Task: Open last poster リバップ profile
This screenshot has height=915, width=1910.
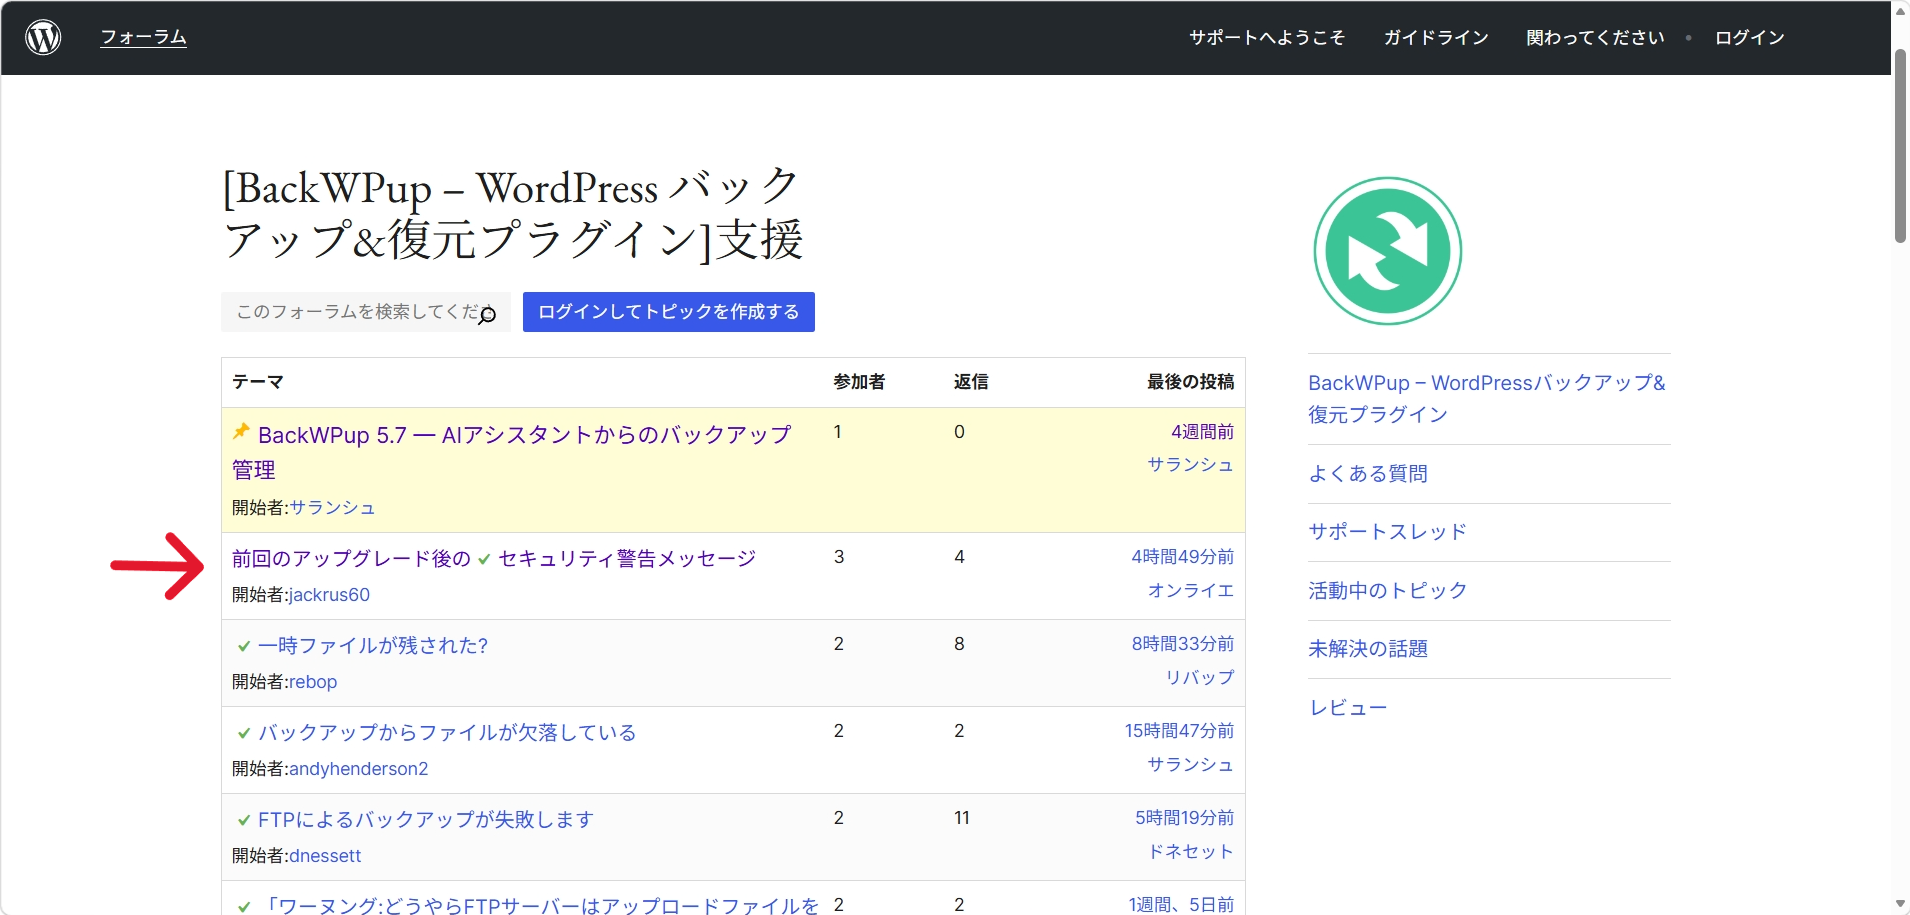Action: [1200, 678]
